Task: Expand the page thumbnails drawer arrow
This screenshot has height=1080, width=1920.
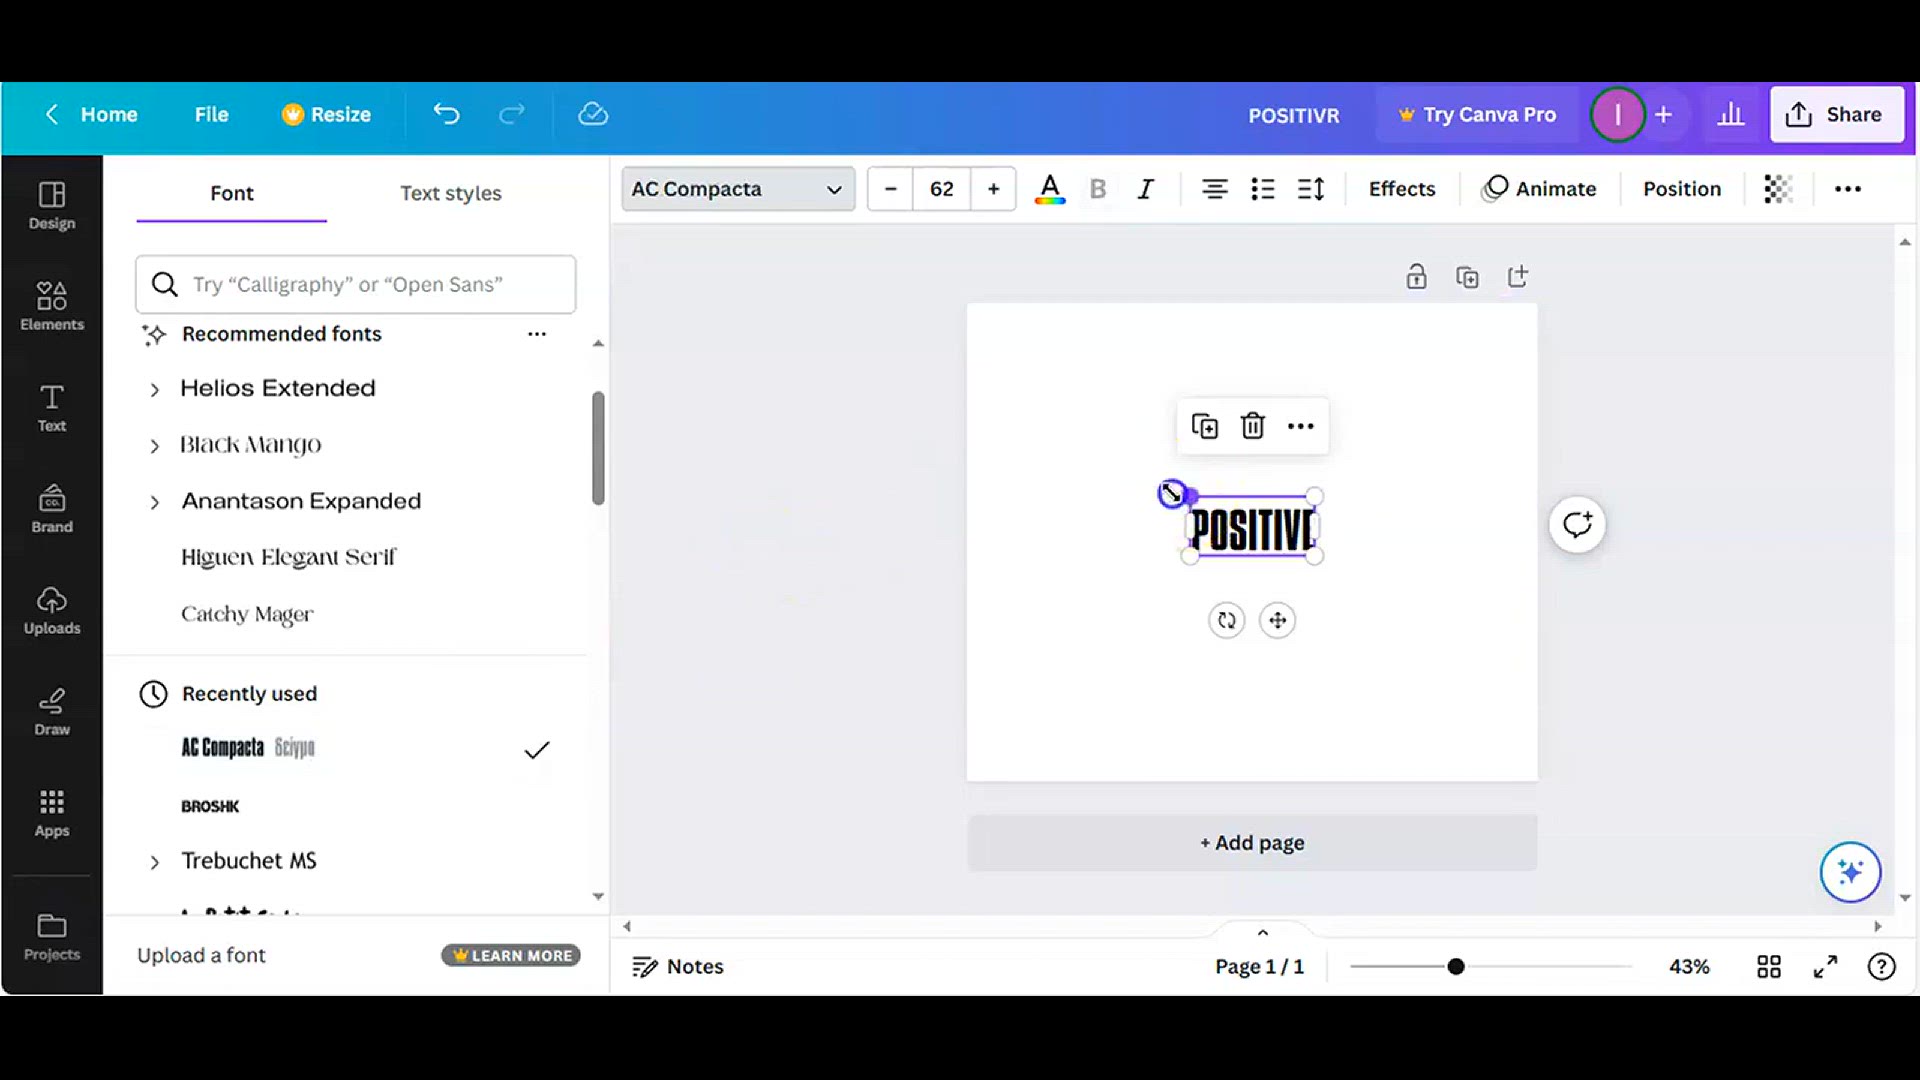Action: pyautogui.click(x=1262, y=932)
